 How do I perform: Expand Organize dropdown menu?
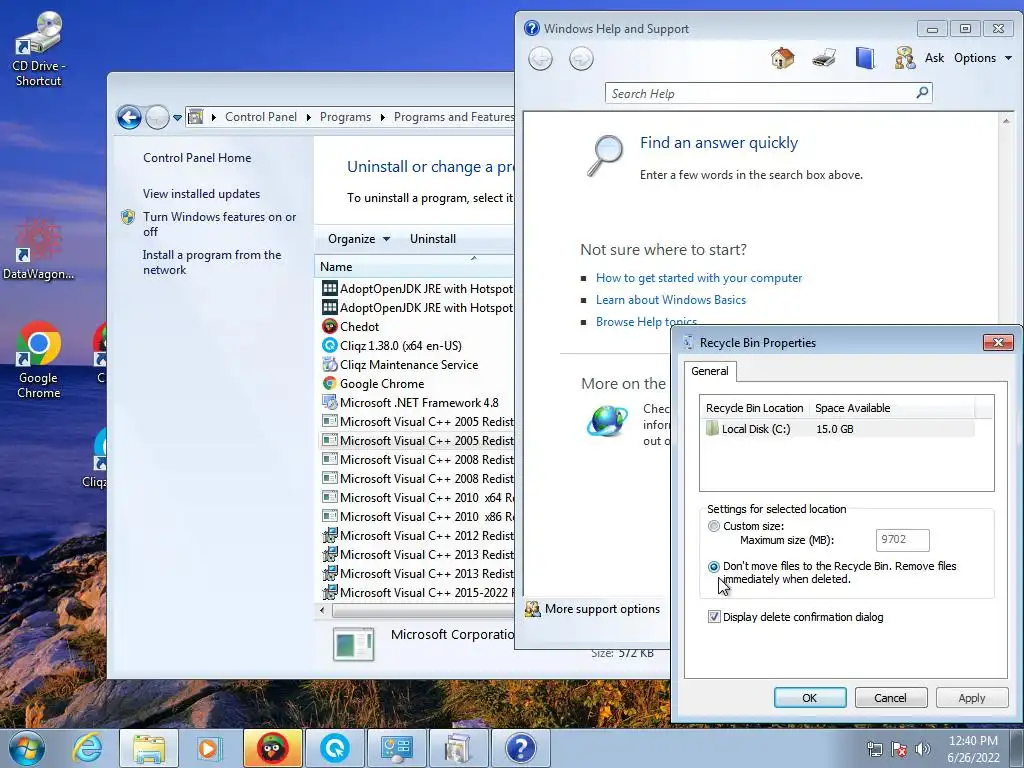pos(359,239)
